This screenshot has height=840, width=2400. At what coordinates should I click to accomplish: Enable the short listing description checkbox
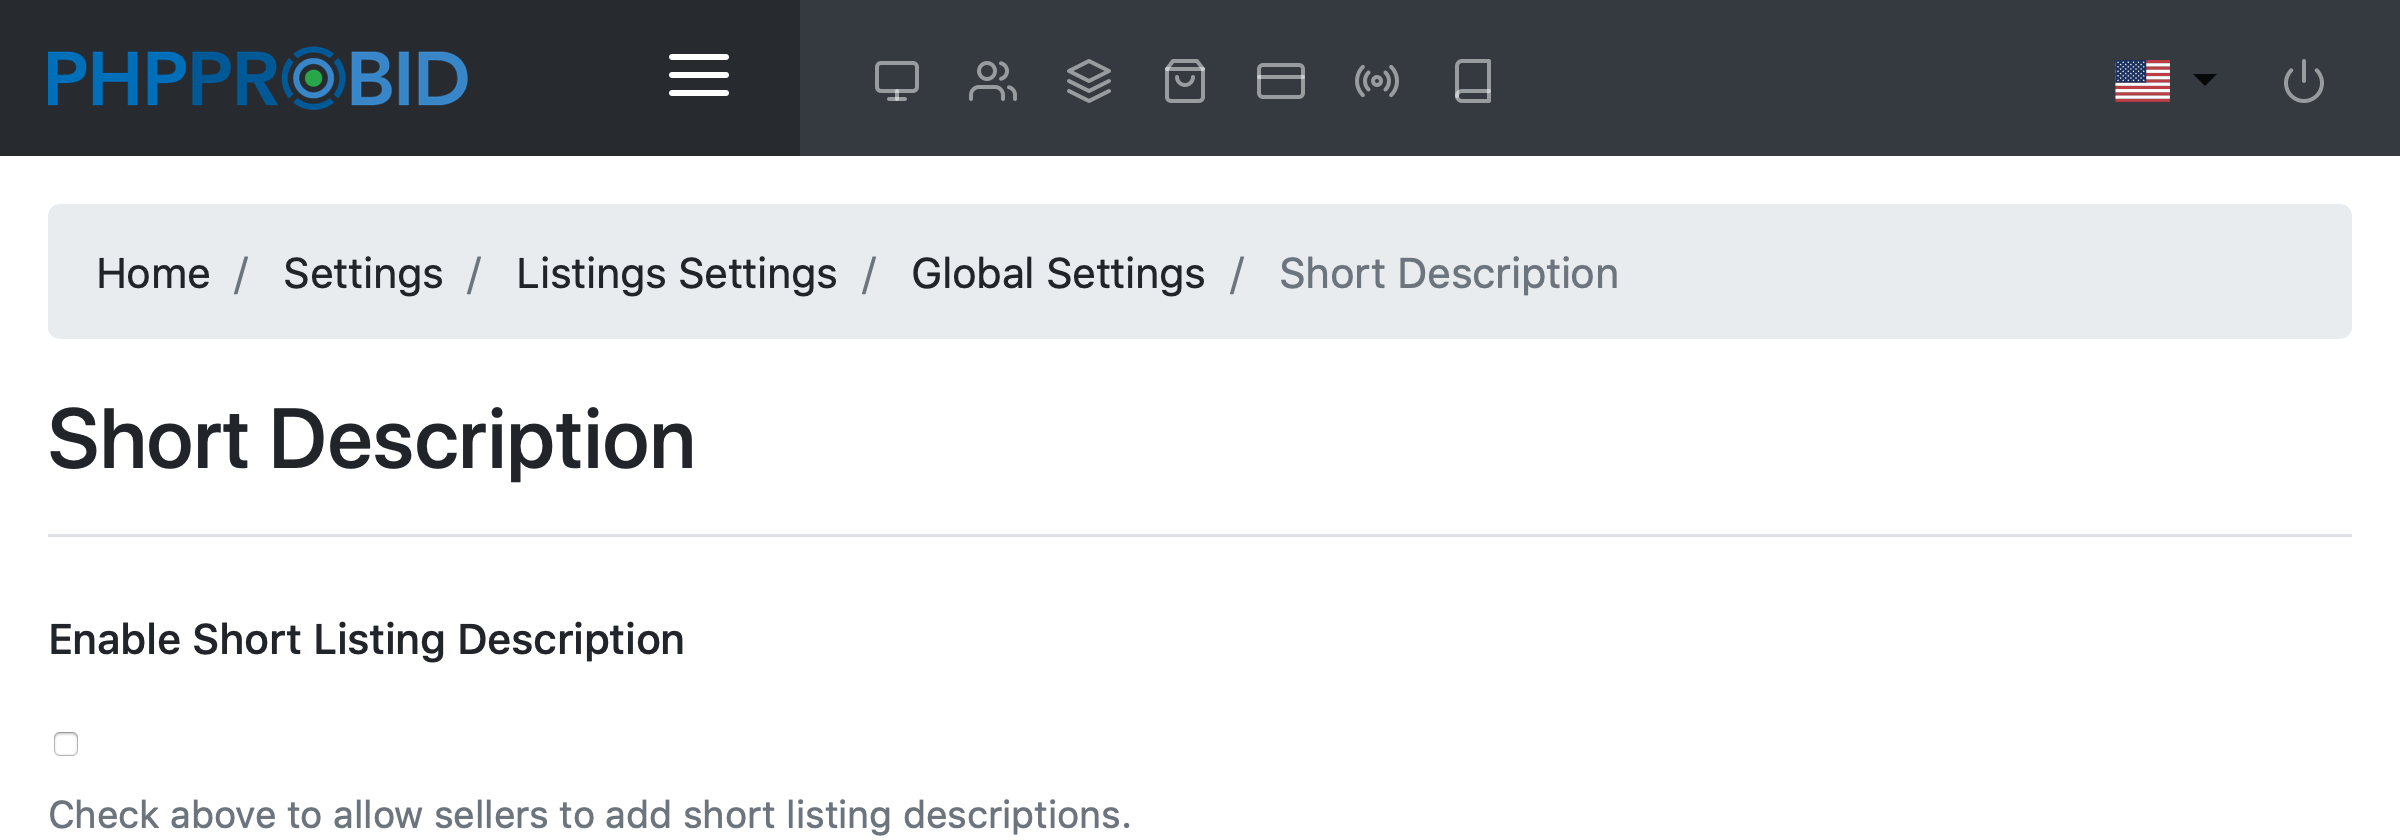pyautogui.click(x=66, y=744)
